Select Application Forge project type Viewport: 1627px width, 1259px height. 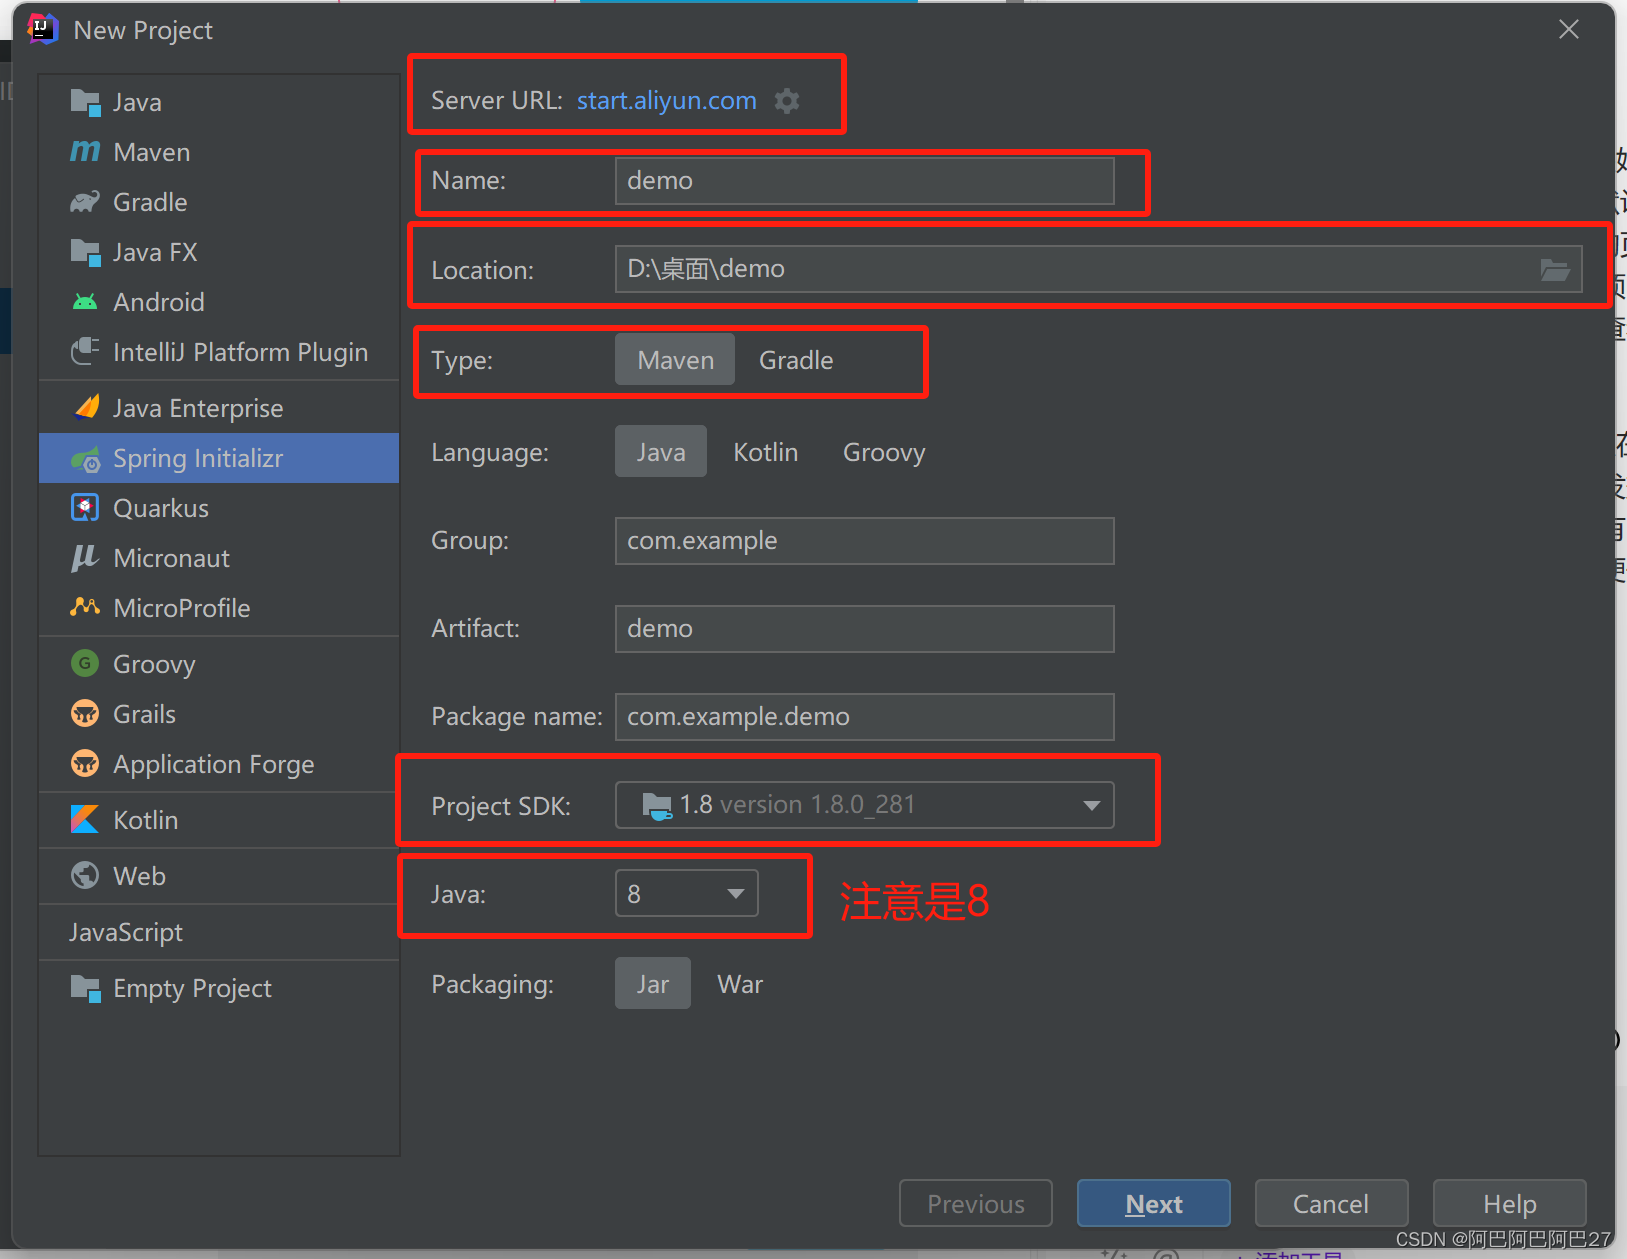(x=219, y=764)
